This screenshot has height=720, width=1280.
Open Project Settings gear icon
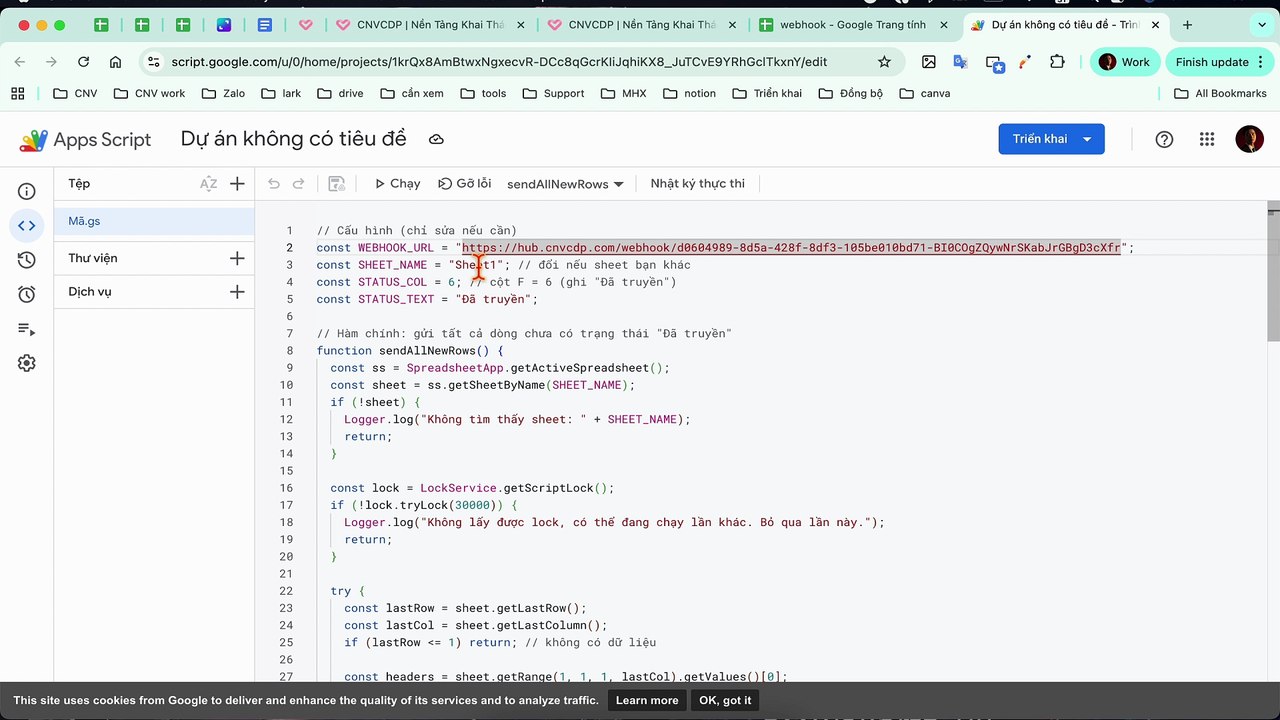tap(27, 363)
